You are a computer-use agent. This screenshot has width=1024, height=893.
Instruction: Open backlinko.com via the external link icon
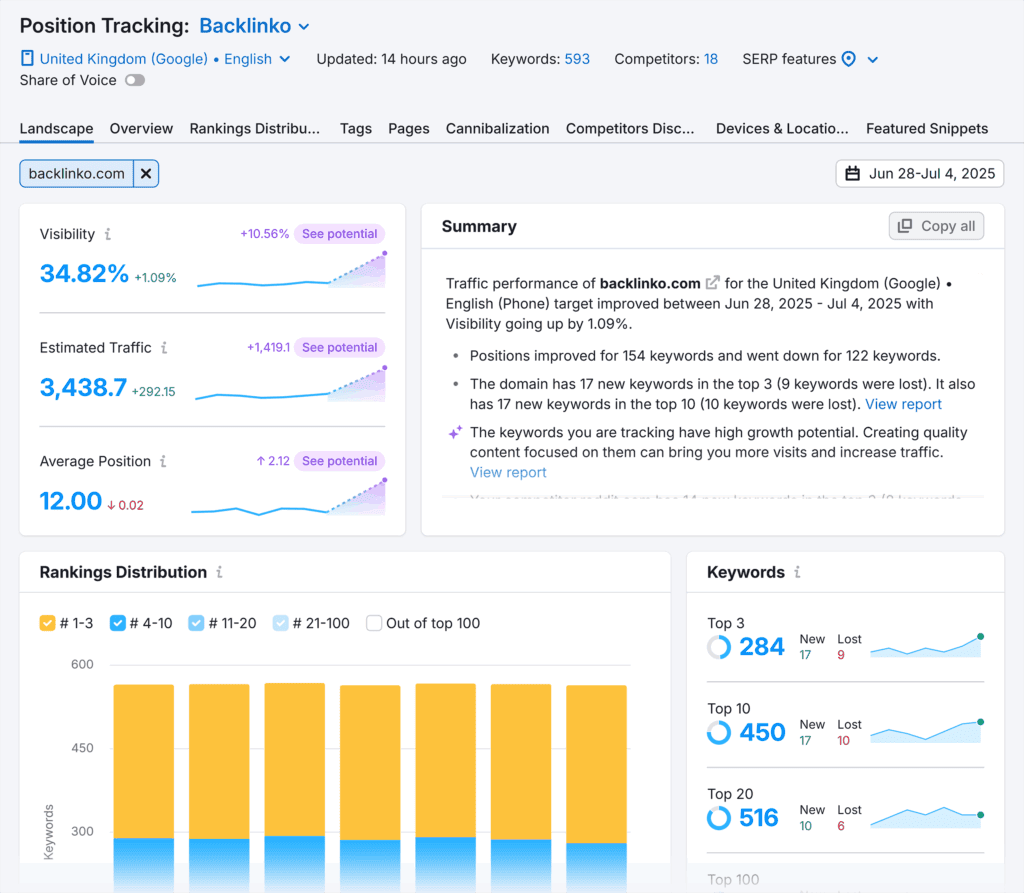(712, 283)
